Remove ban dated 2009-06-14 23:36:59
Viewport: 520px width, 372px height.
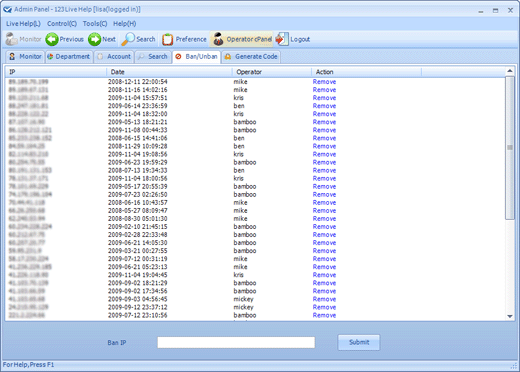324,106
